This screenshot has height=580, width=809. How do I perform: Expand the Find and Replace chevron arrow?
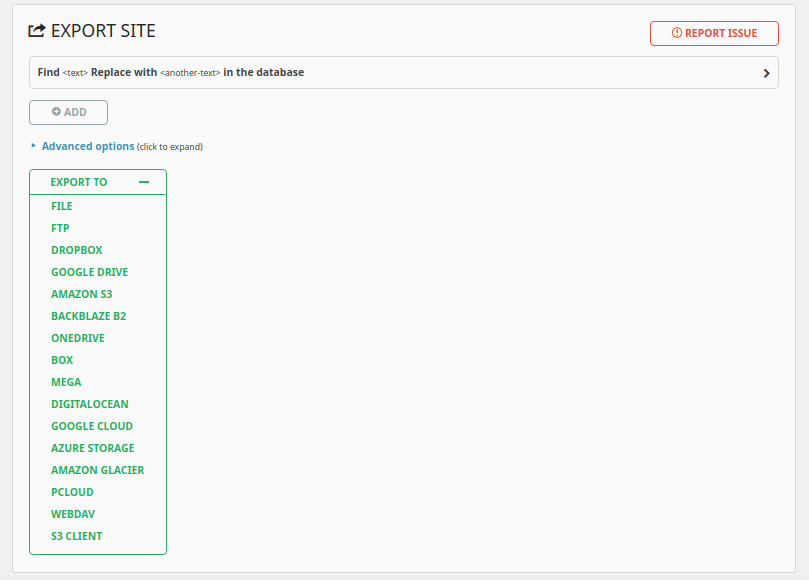(766, 73)
